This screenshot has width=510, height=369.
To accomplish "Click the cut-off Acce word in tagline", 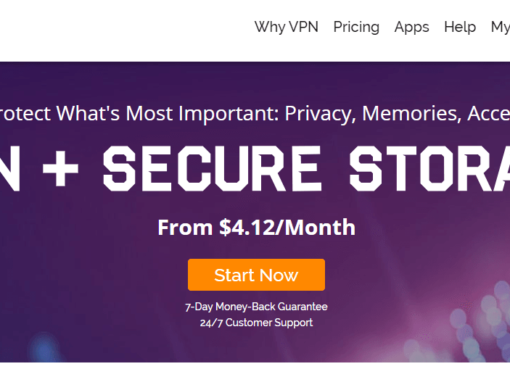I will [x=489, y=113].
